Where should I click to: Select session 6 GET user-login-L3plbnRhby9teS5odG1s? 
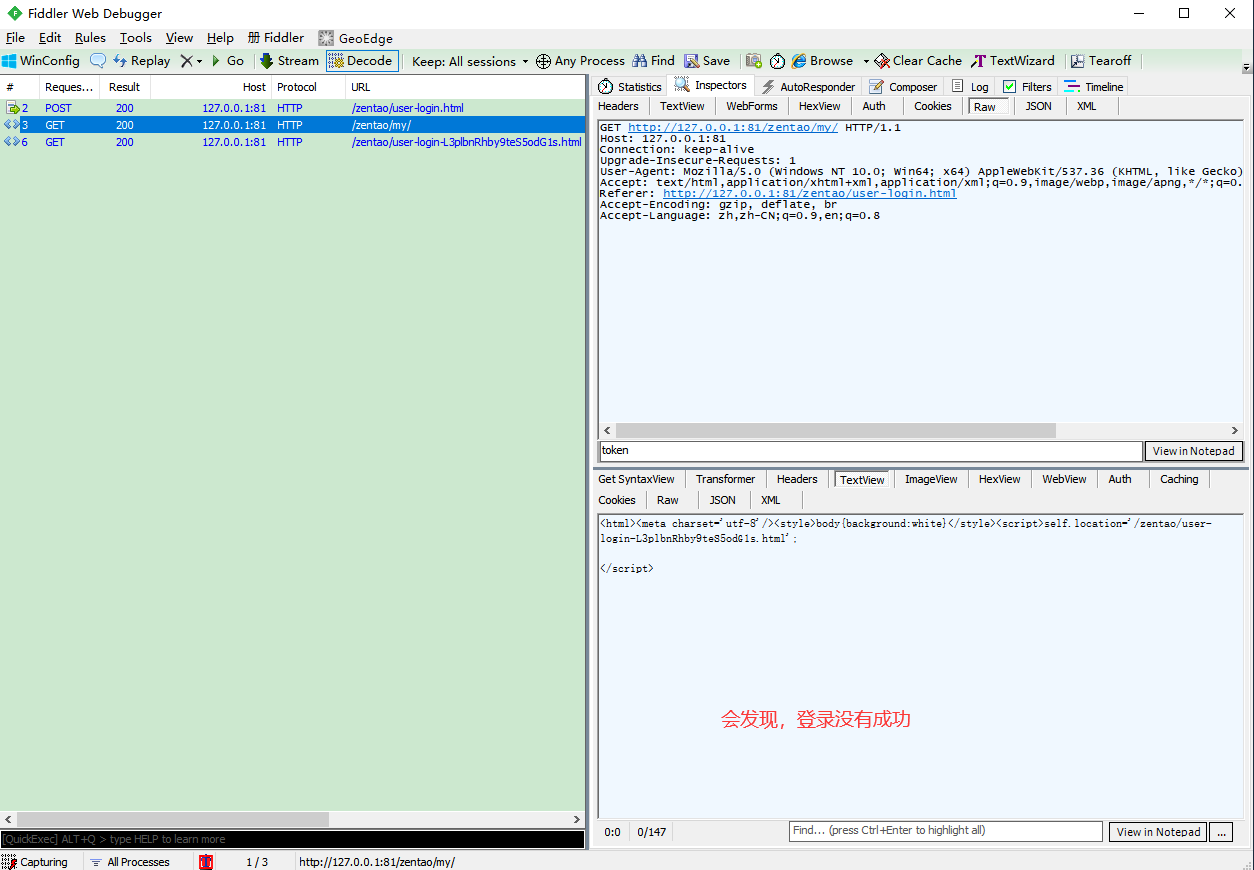(292, 142)
